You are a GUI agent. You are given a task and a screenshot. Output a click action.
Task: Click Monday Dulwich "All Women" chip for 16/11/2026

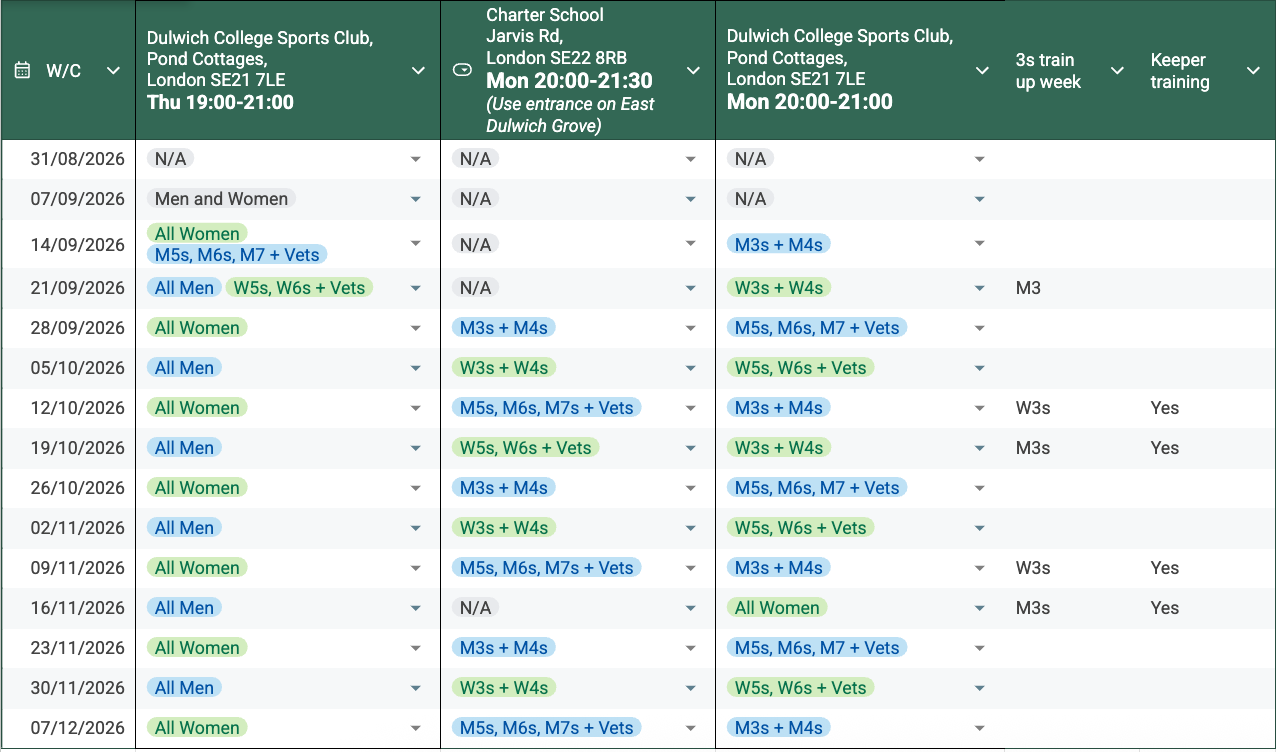pyautogui.click(x=777, y=608)
